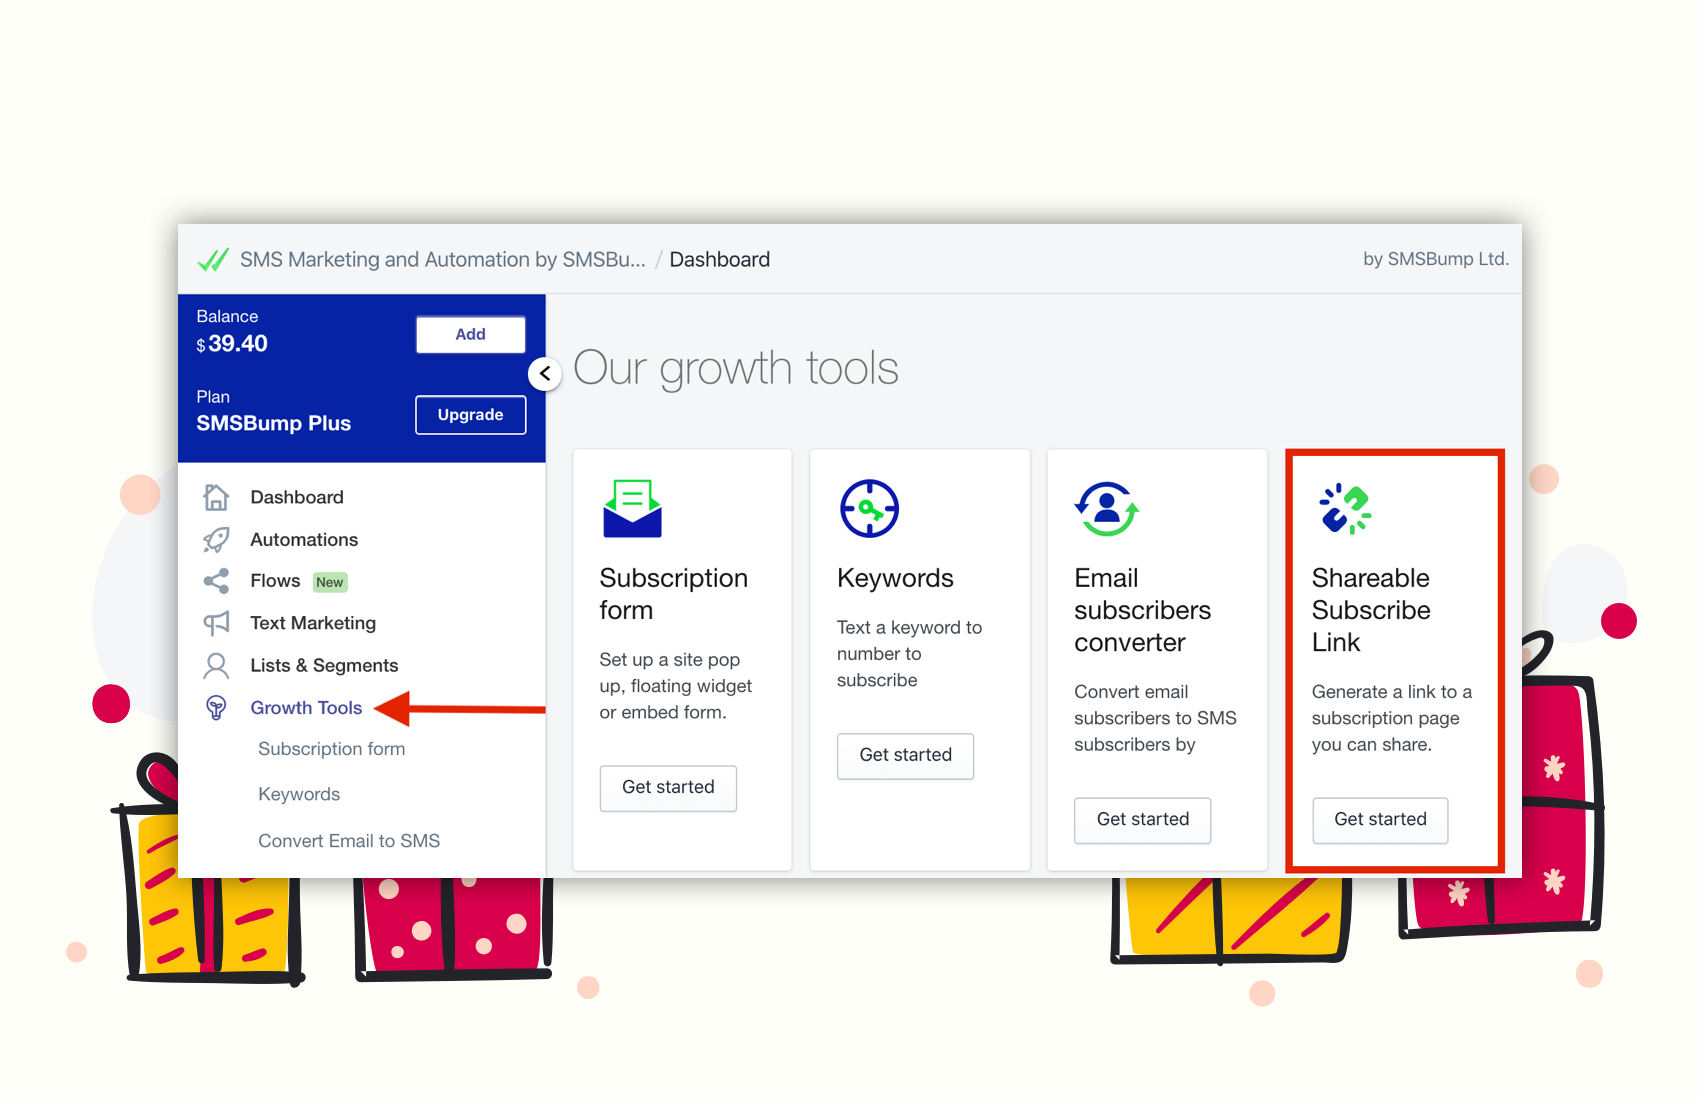Click the SMSBump double-checkmark logo
Viewport: 1700px width, 1100px height.
[x=213, y=260]
